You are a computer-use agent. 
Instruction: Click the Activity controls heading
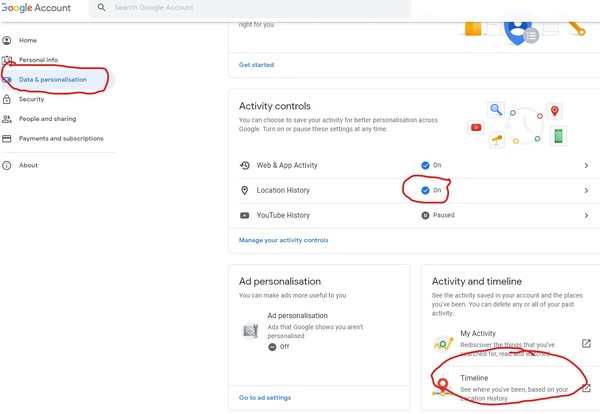[x=275, y=106]
